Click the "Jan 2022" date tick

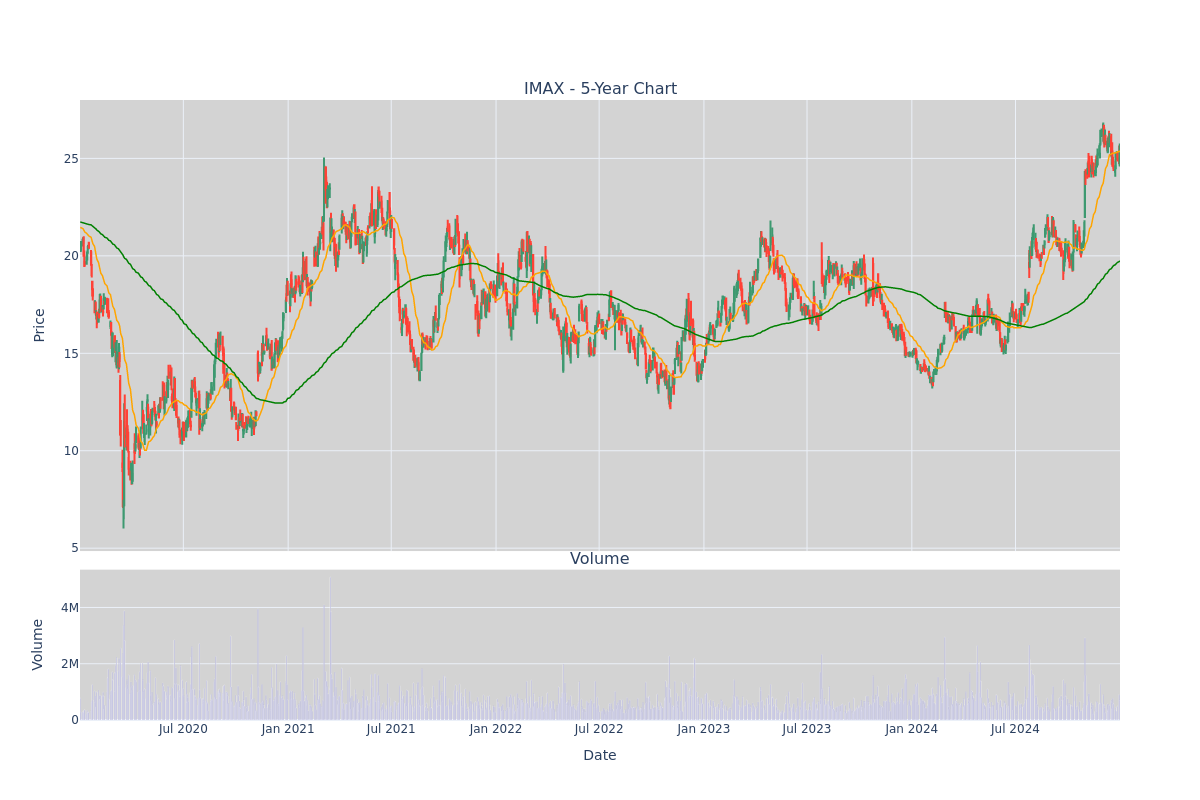pyautogui.click(x=496, y=729)
